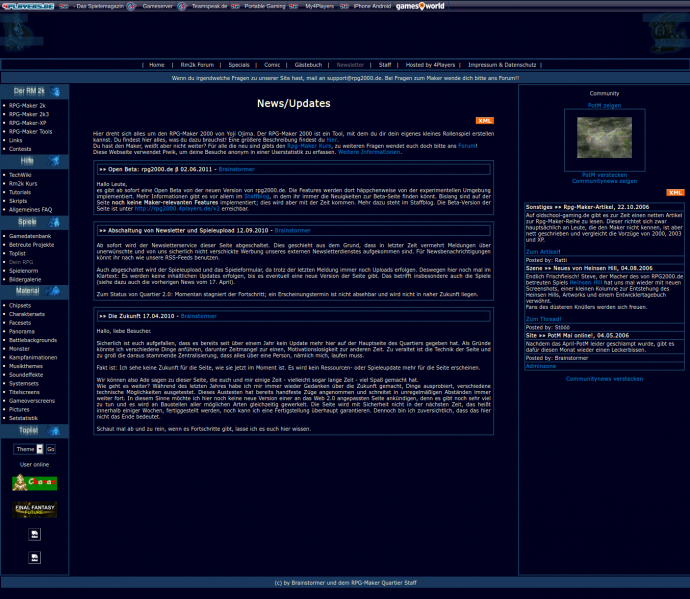Click the 'Hilfe' sidebar section header
The height and width of the screenshot is (599, 690).
pyautogui.click(x=34, y=161)
